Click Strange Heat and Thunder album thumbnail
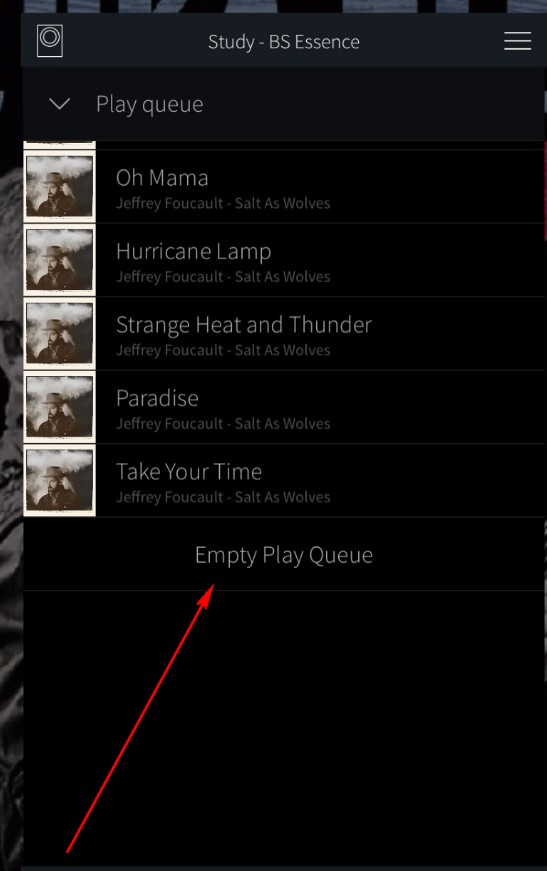Image resolution: width=547 pixels, height=871 pixels. (59, 333)
